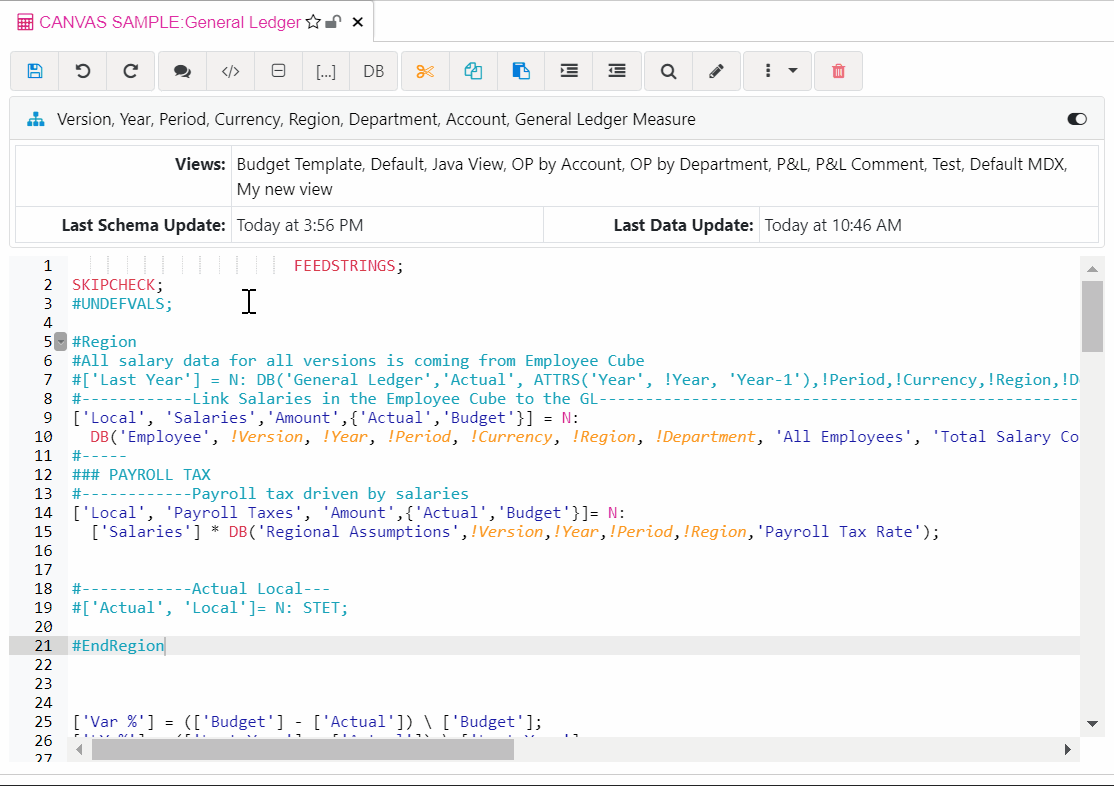Image resolution: width=1114 pixels, height=786 pixels.
Task: Click the red trash Delete icon
Action: click(838, 71)
